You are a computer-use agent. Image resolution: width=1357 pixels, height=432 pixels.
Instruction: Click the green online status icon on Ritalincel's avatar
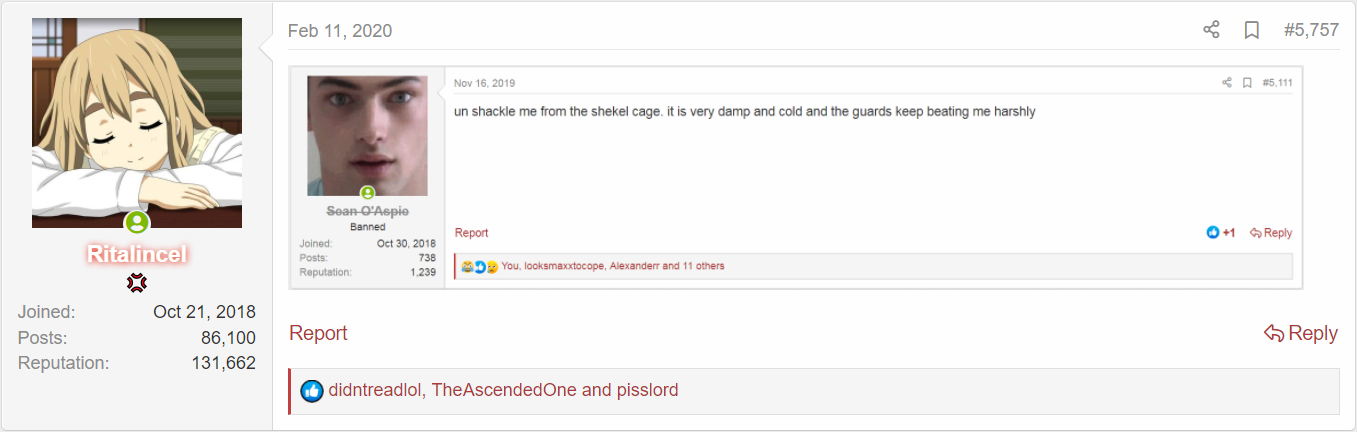137,222
